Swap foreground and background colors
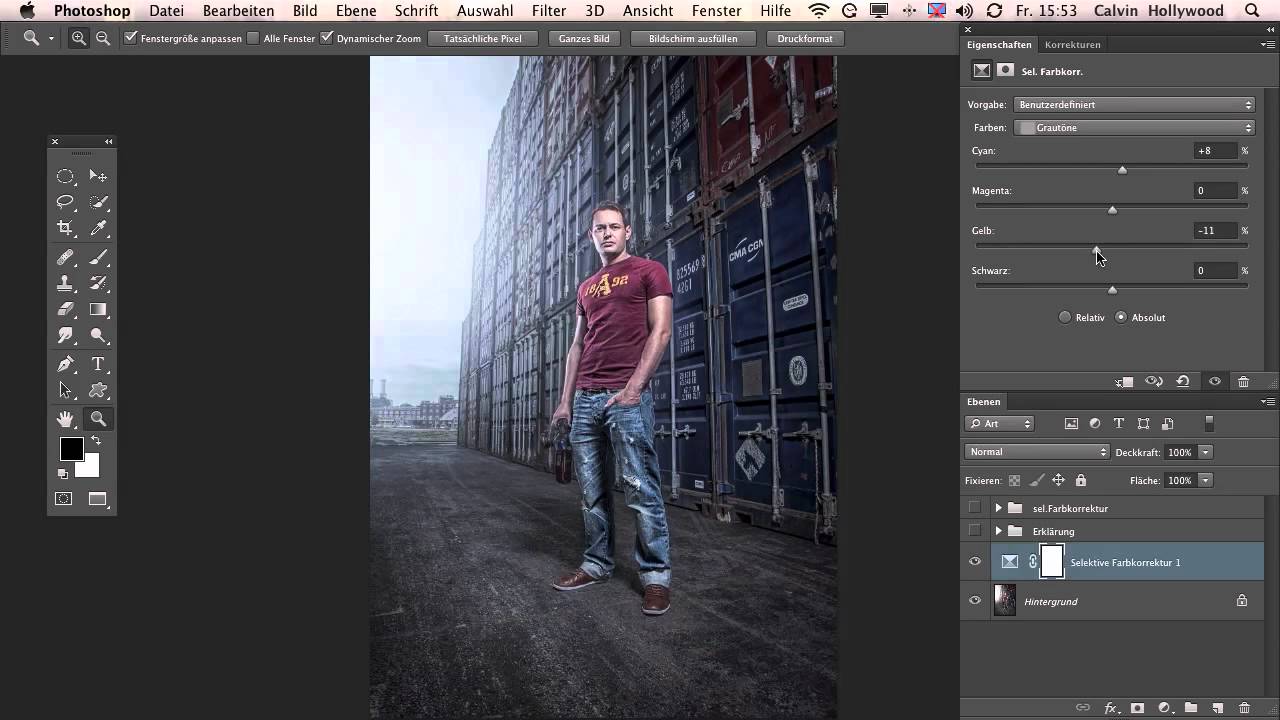Image resolution: width=1280 pixels, height=720 pixels. pyautogui.click(x=96, y=440)
